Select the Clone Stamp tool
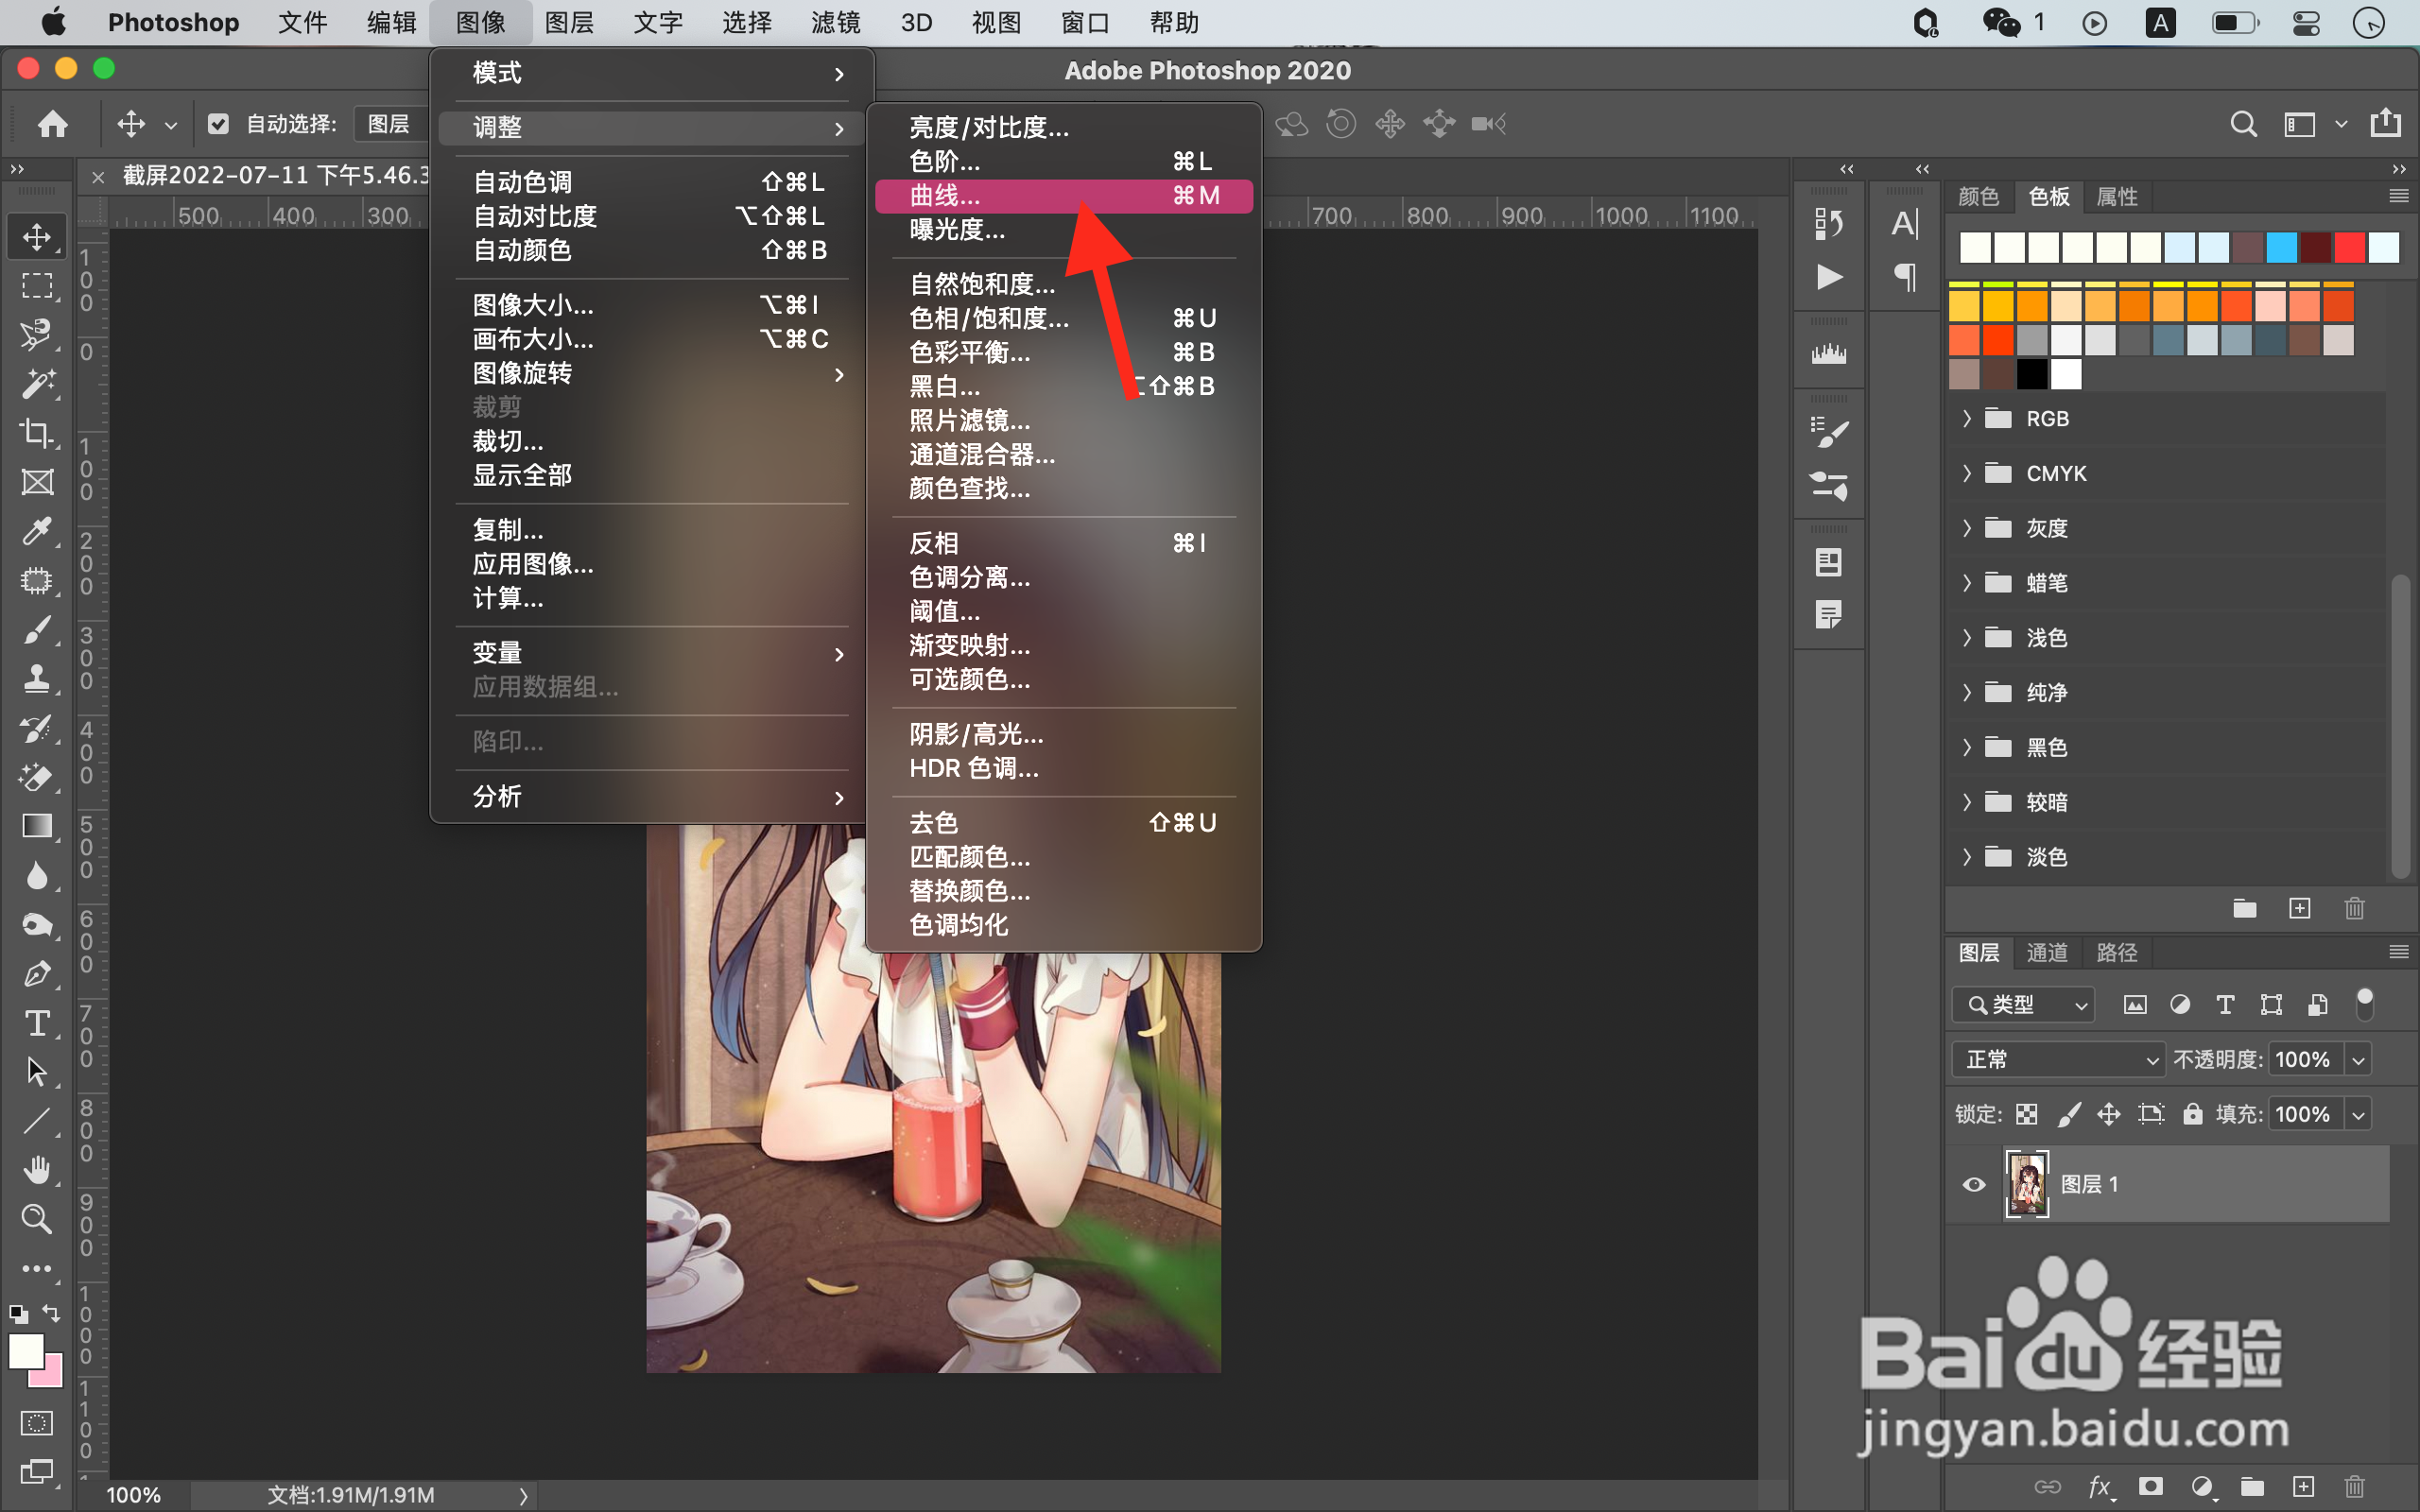This screenshot has width=2420, height=1512. pos(37,679)
